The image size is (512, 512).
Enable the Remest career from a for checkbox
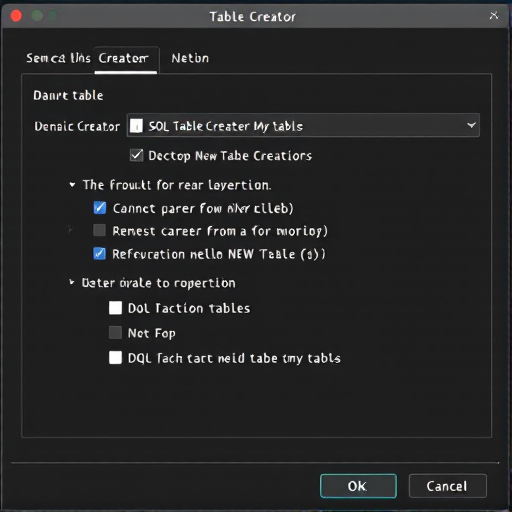click(99, 230)
